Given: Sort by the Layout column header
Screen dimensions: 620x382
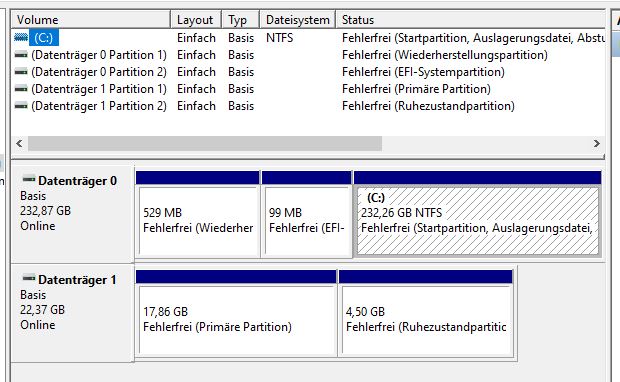Looking at the screenshot, I should [x=196, y=20].
